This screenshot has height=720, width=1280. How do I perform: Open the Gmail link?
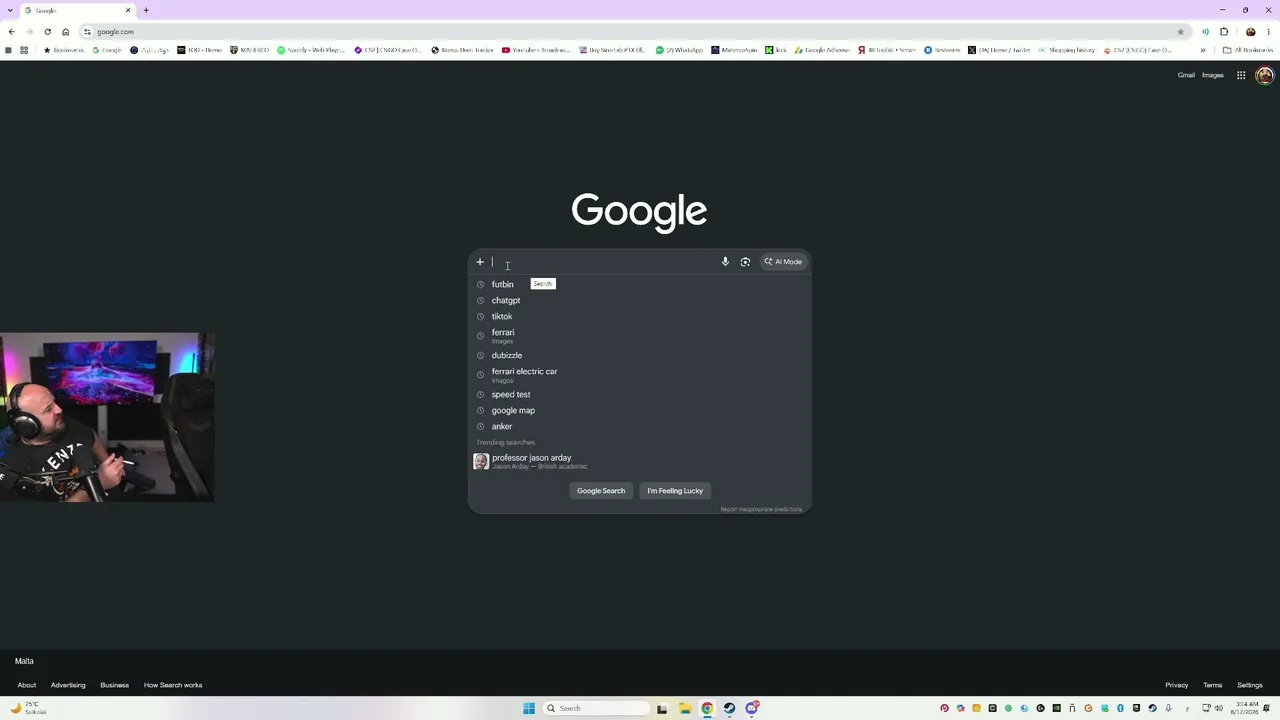1186,75
